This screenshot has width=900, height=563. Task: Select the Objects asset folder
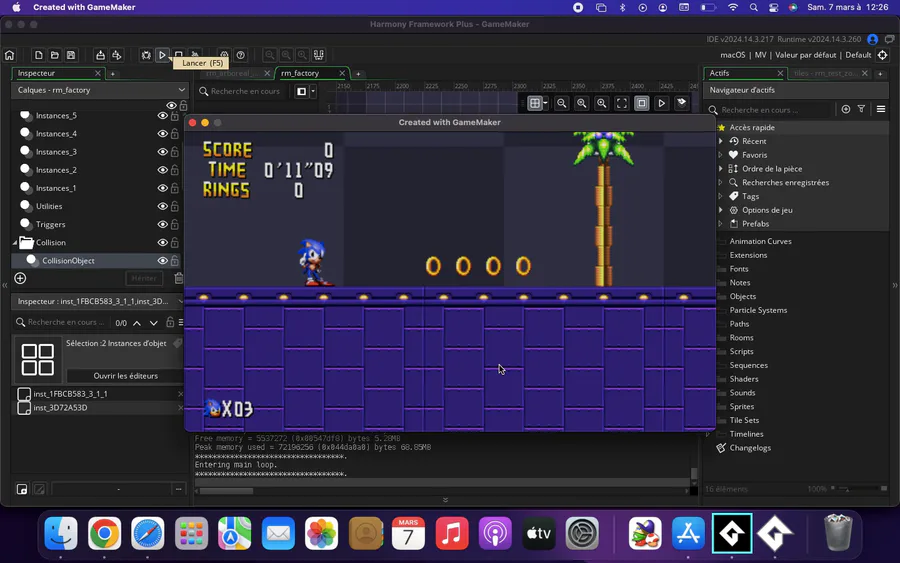[743, 296]
